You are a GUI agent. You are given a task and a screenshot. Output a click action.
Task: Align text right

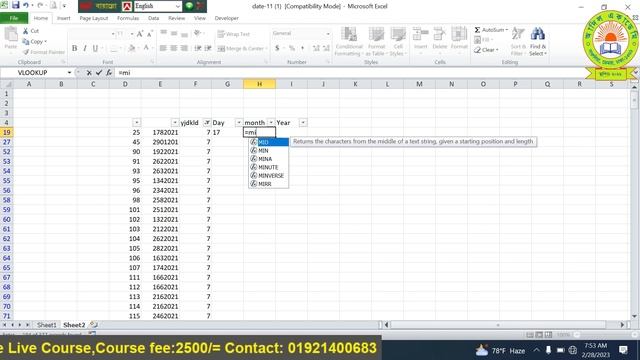pyautogui.click(x=184, y=48)
